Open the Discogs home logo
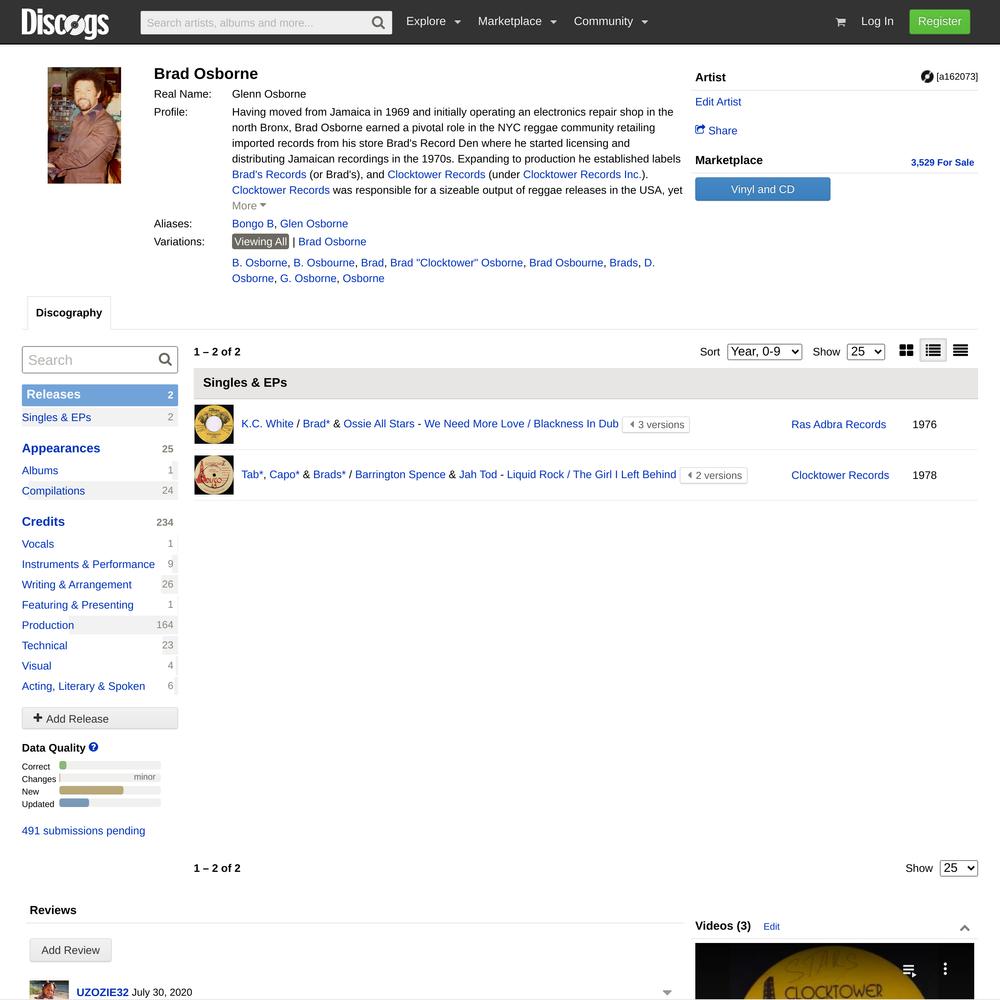Screen dimensions: 1000x1000 pos(65,23)
